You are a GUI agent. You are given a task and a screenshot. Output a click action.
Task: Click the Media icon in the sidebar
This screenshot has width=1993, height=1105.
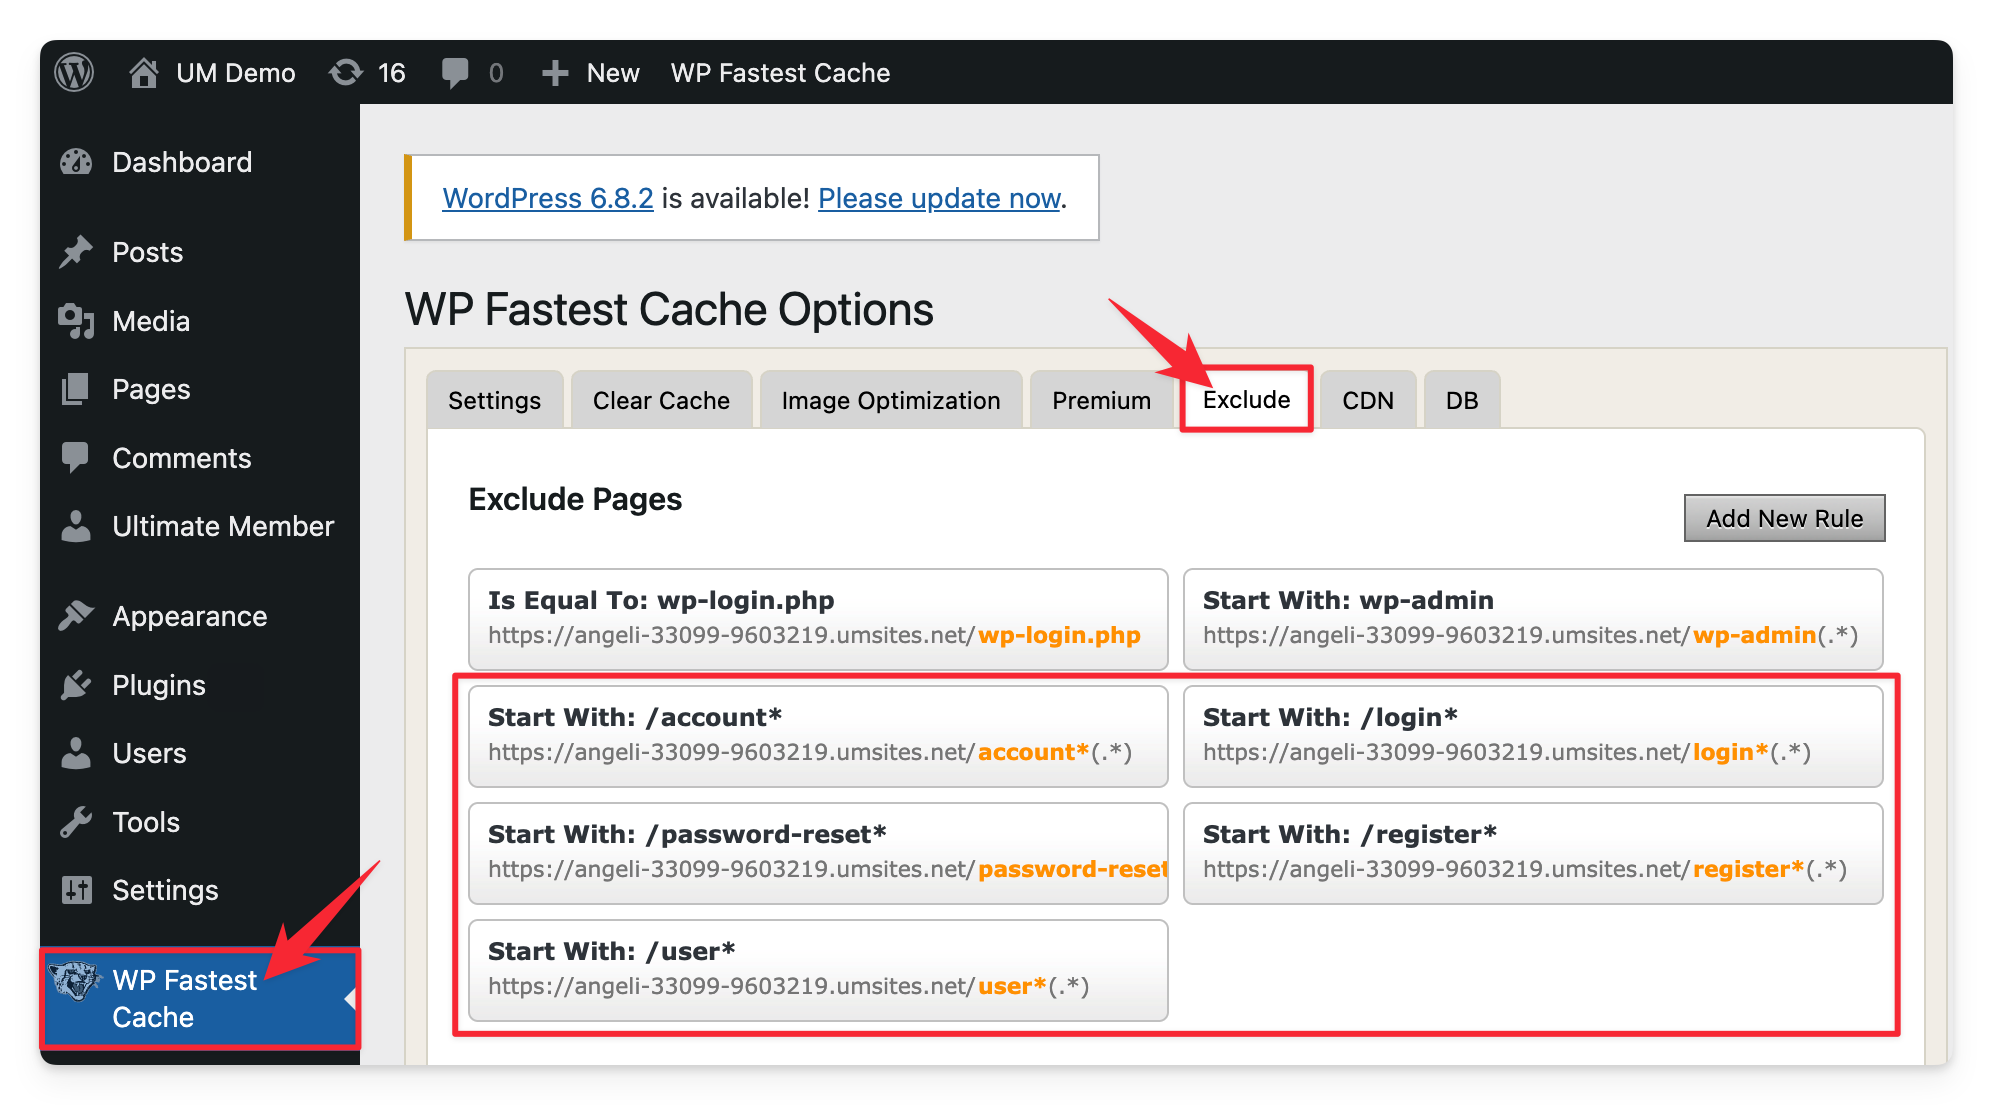tap(76, 321)
